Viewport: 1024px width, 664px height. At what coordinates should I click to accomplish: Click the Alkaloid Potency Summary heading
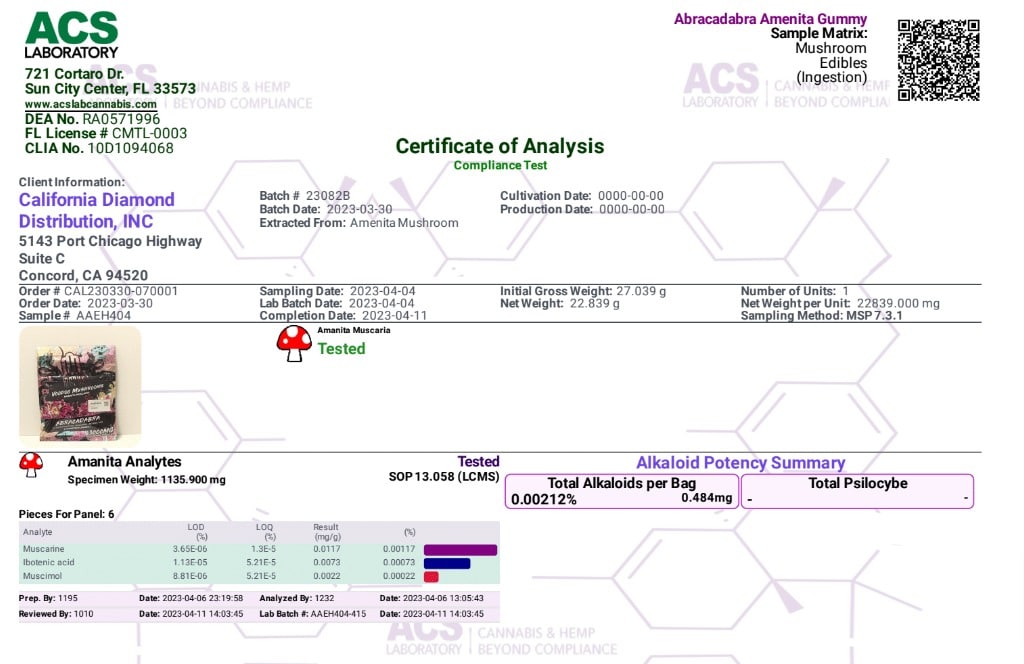point(741,463)
